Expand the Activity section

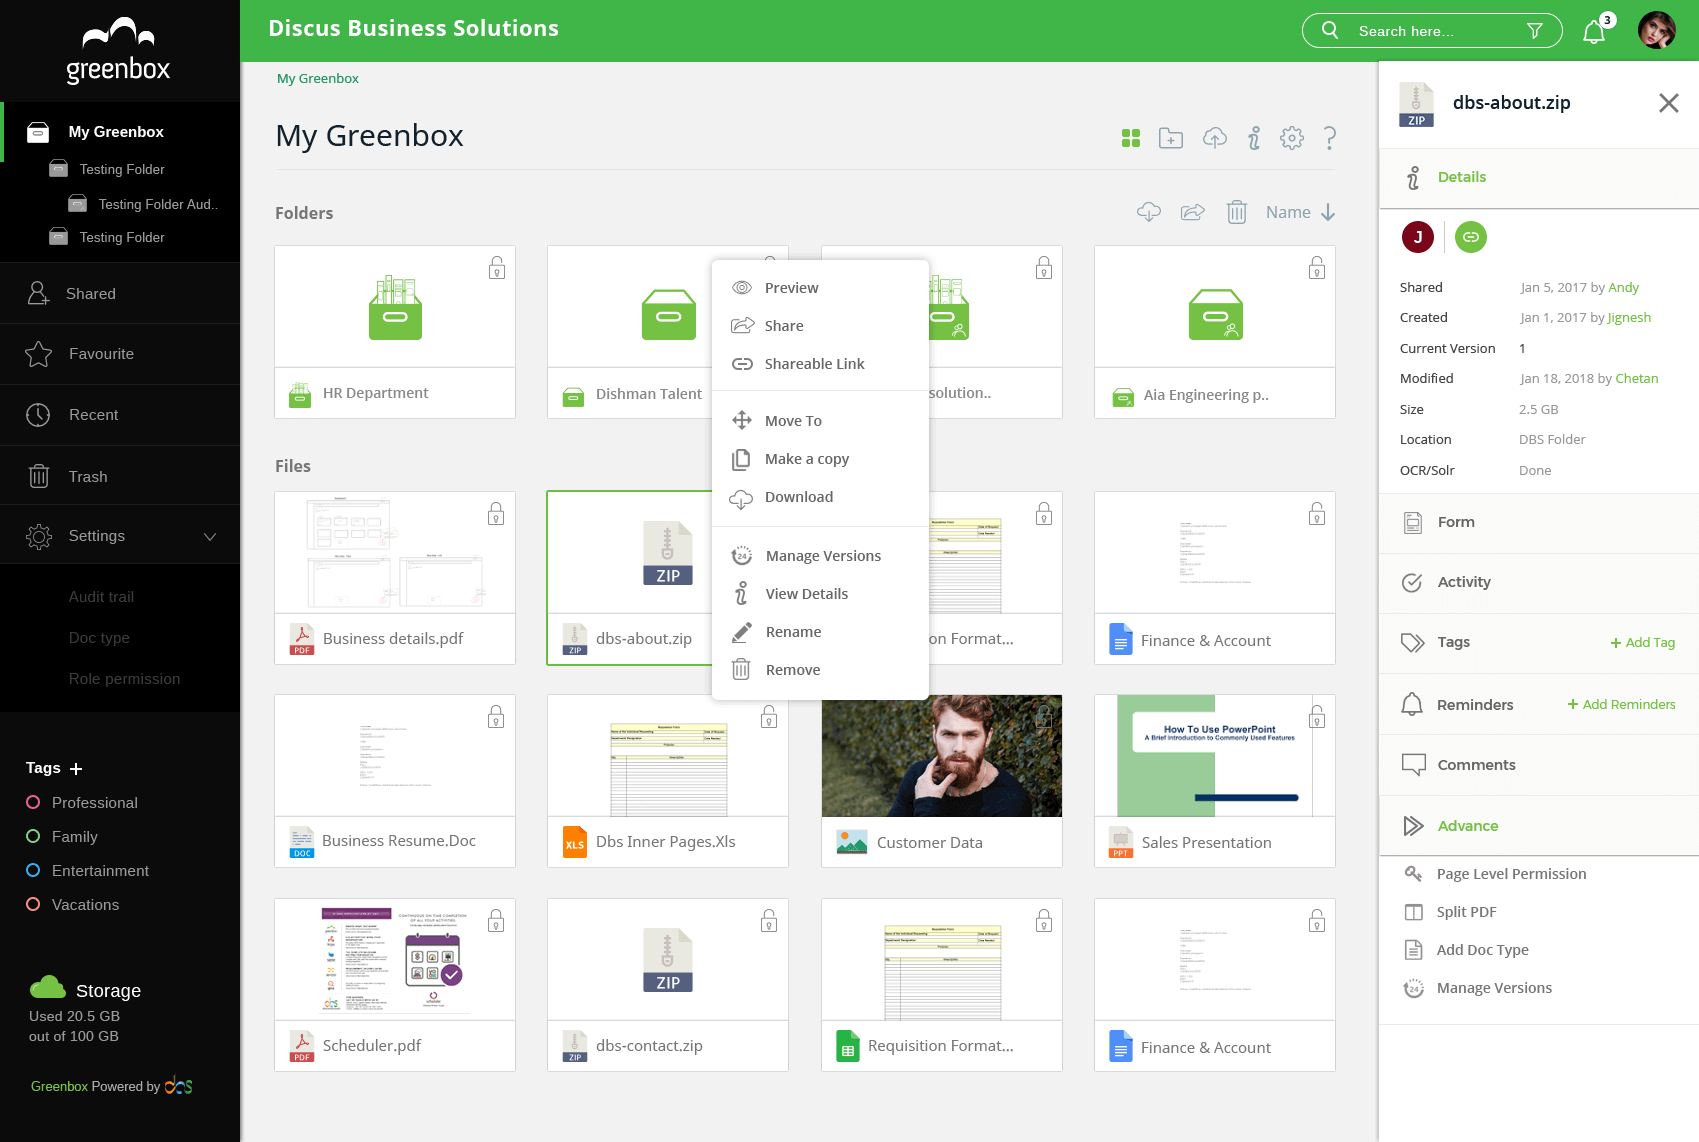(x=1464, y=582)
